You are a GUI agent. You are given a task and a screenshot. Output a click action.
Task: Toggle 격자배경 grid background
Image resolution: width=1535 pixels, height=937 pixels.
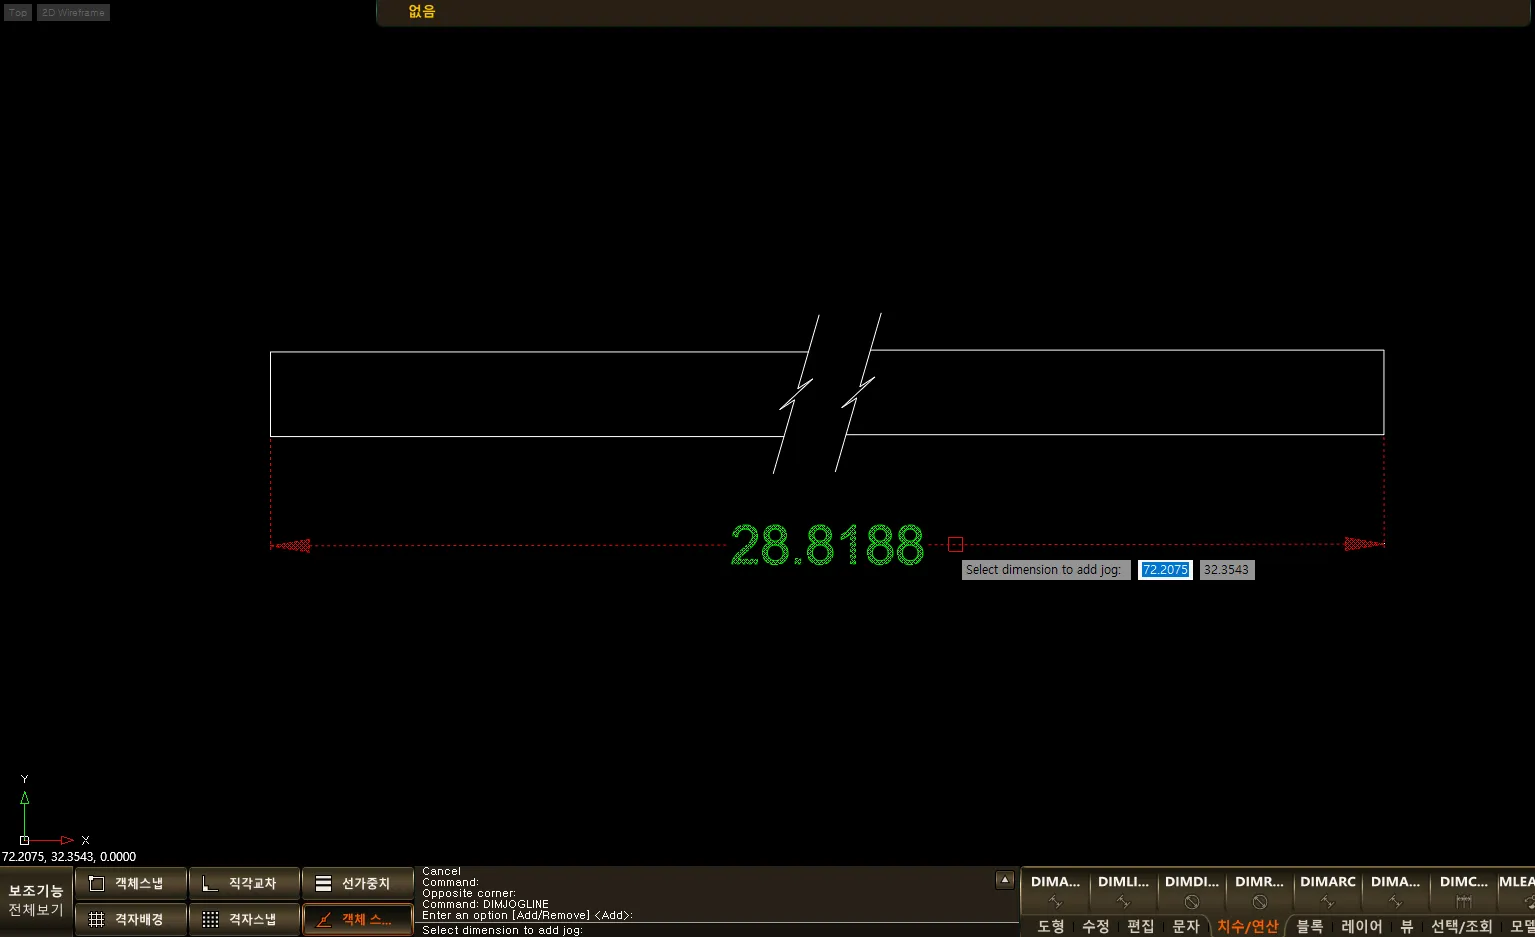(131, 919)
